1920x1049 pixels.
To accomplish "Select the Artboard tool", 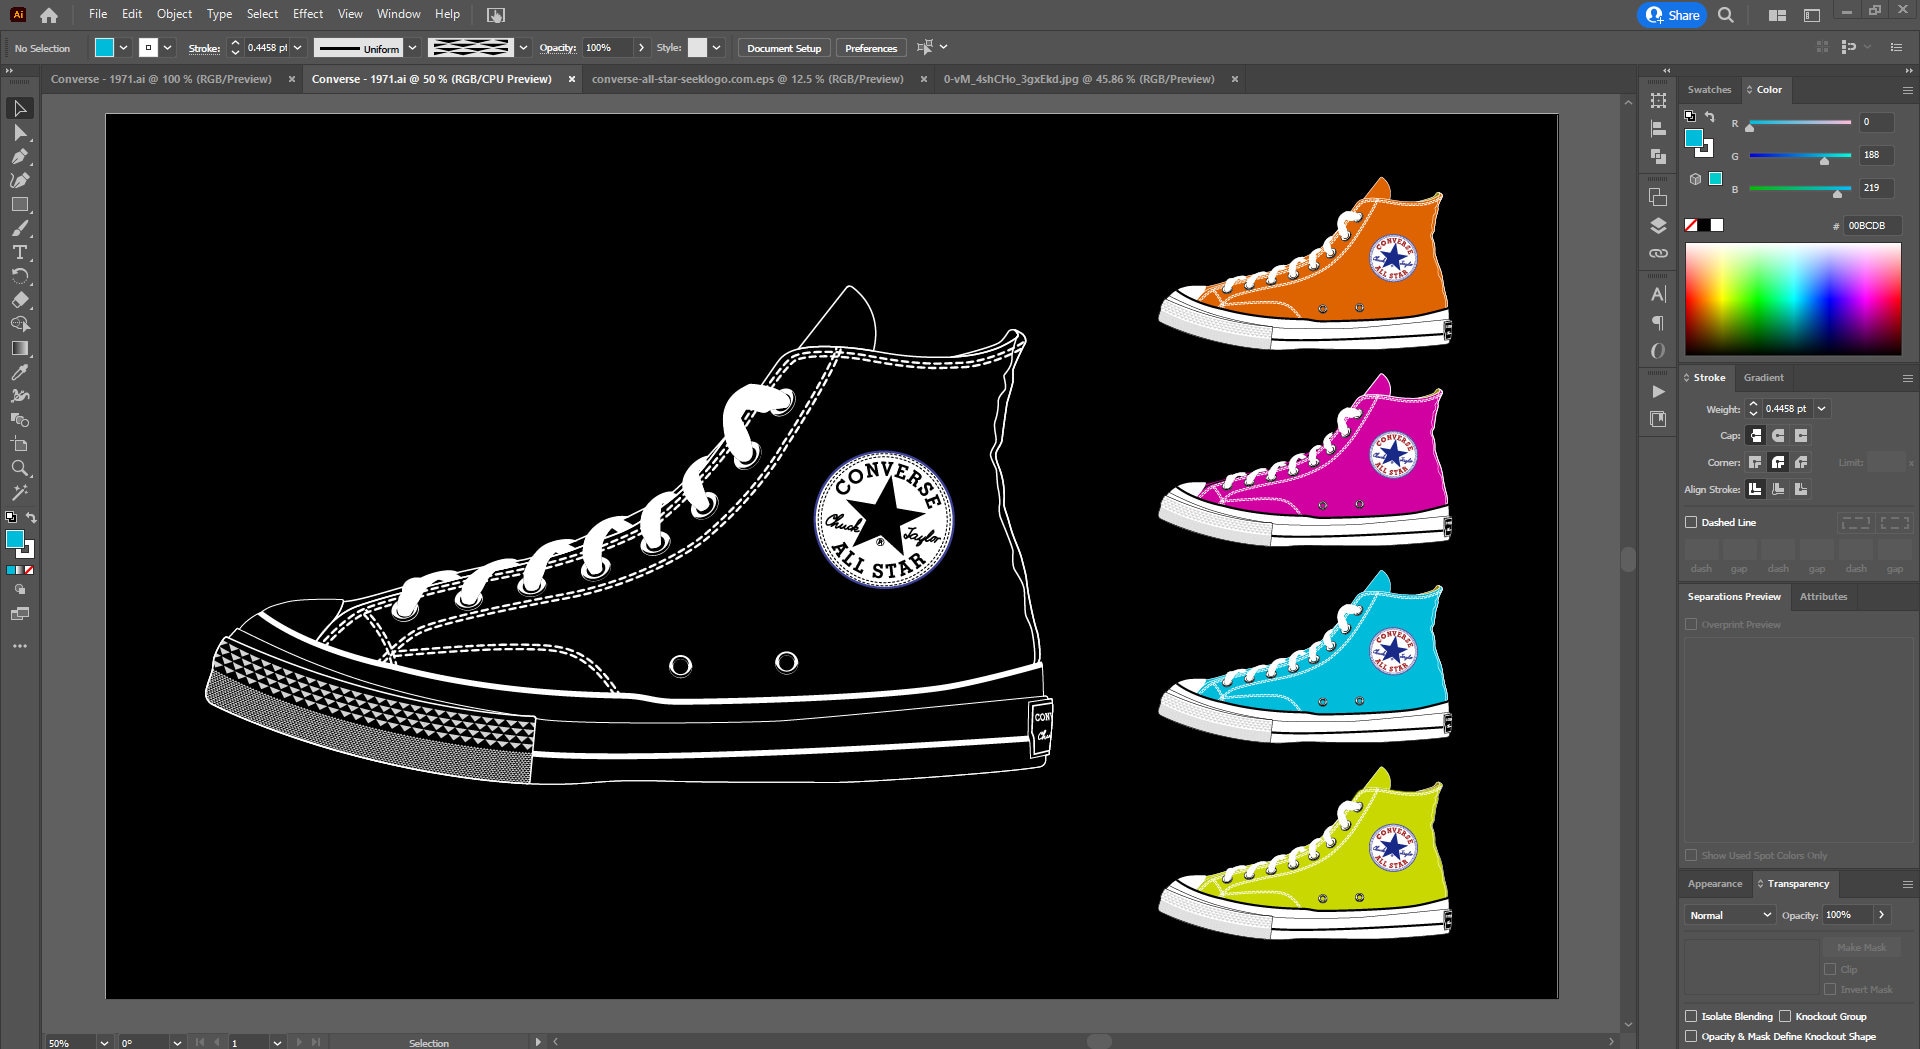I will [x=20, y=444].
